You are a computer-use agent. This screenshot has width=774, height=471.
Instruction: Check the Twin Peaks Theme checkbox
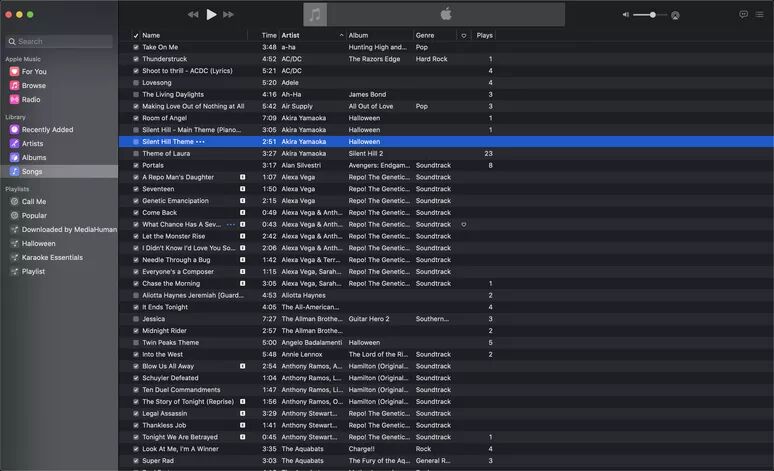(x=136, y=343)
